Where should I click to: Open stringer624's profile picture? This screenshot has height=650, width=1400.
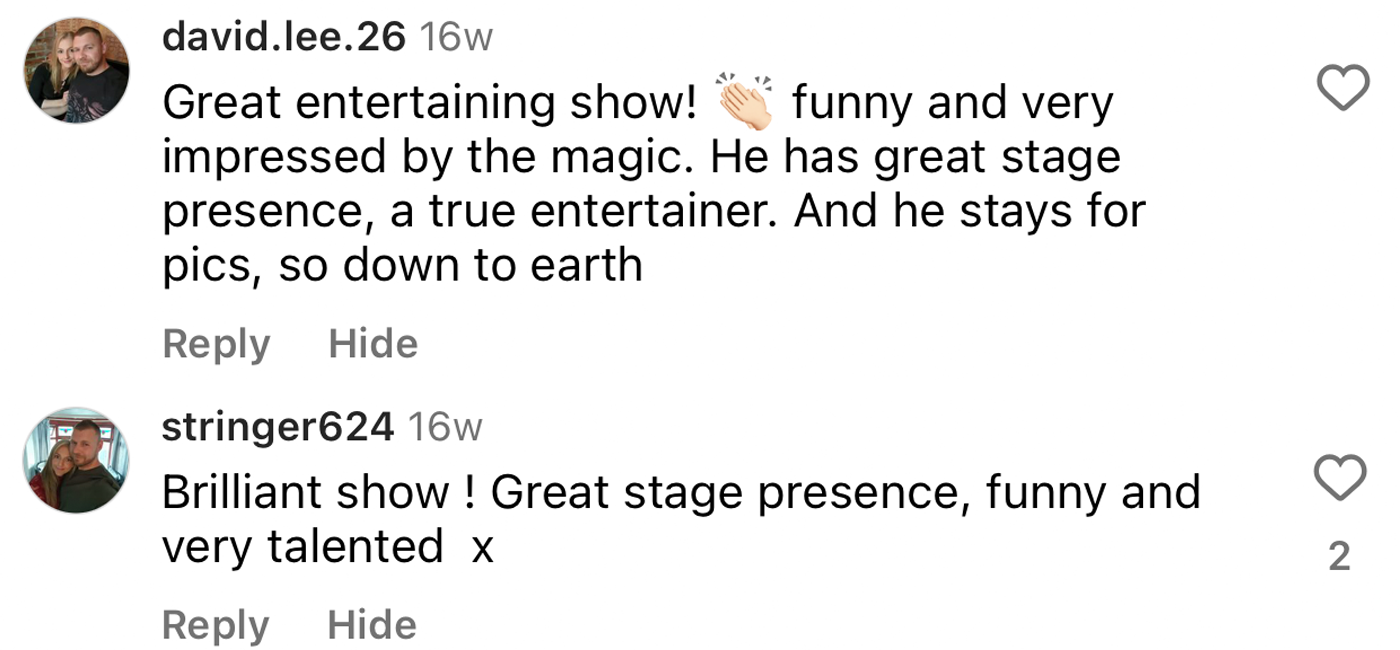[x=77, y=460]
